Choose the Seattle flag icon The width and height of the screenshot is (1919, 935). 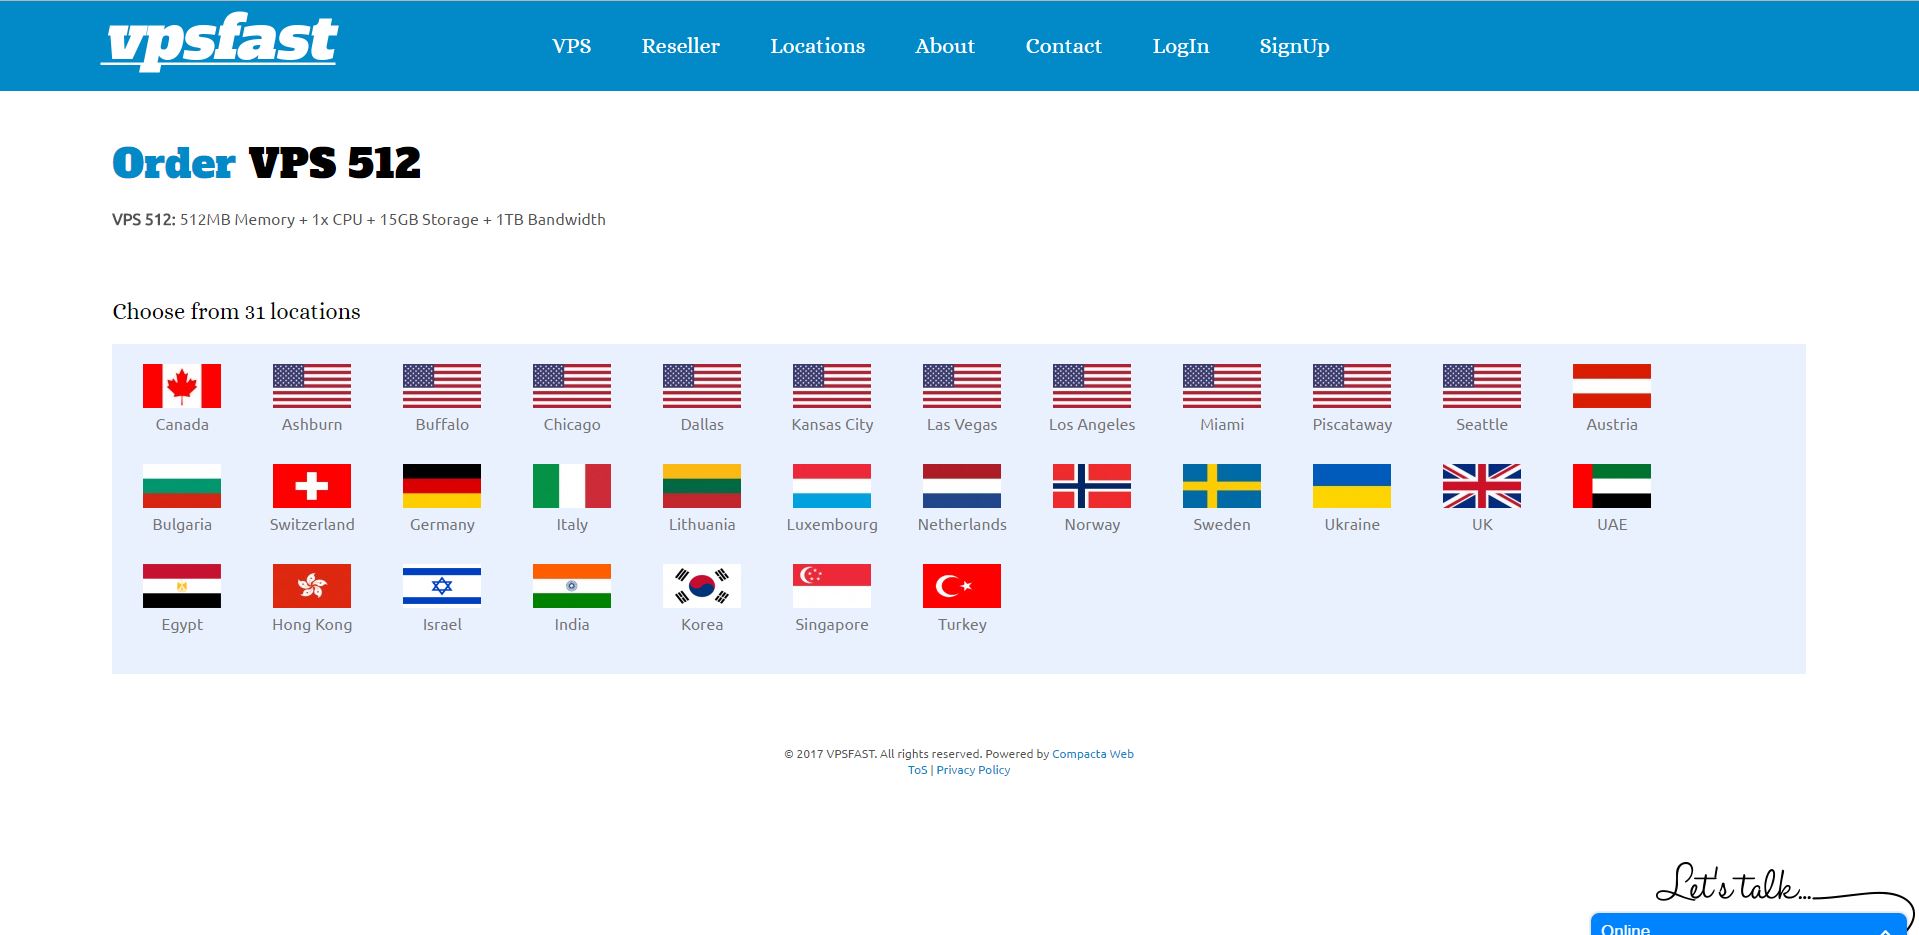coord(1482,386)
